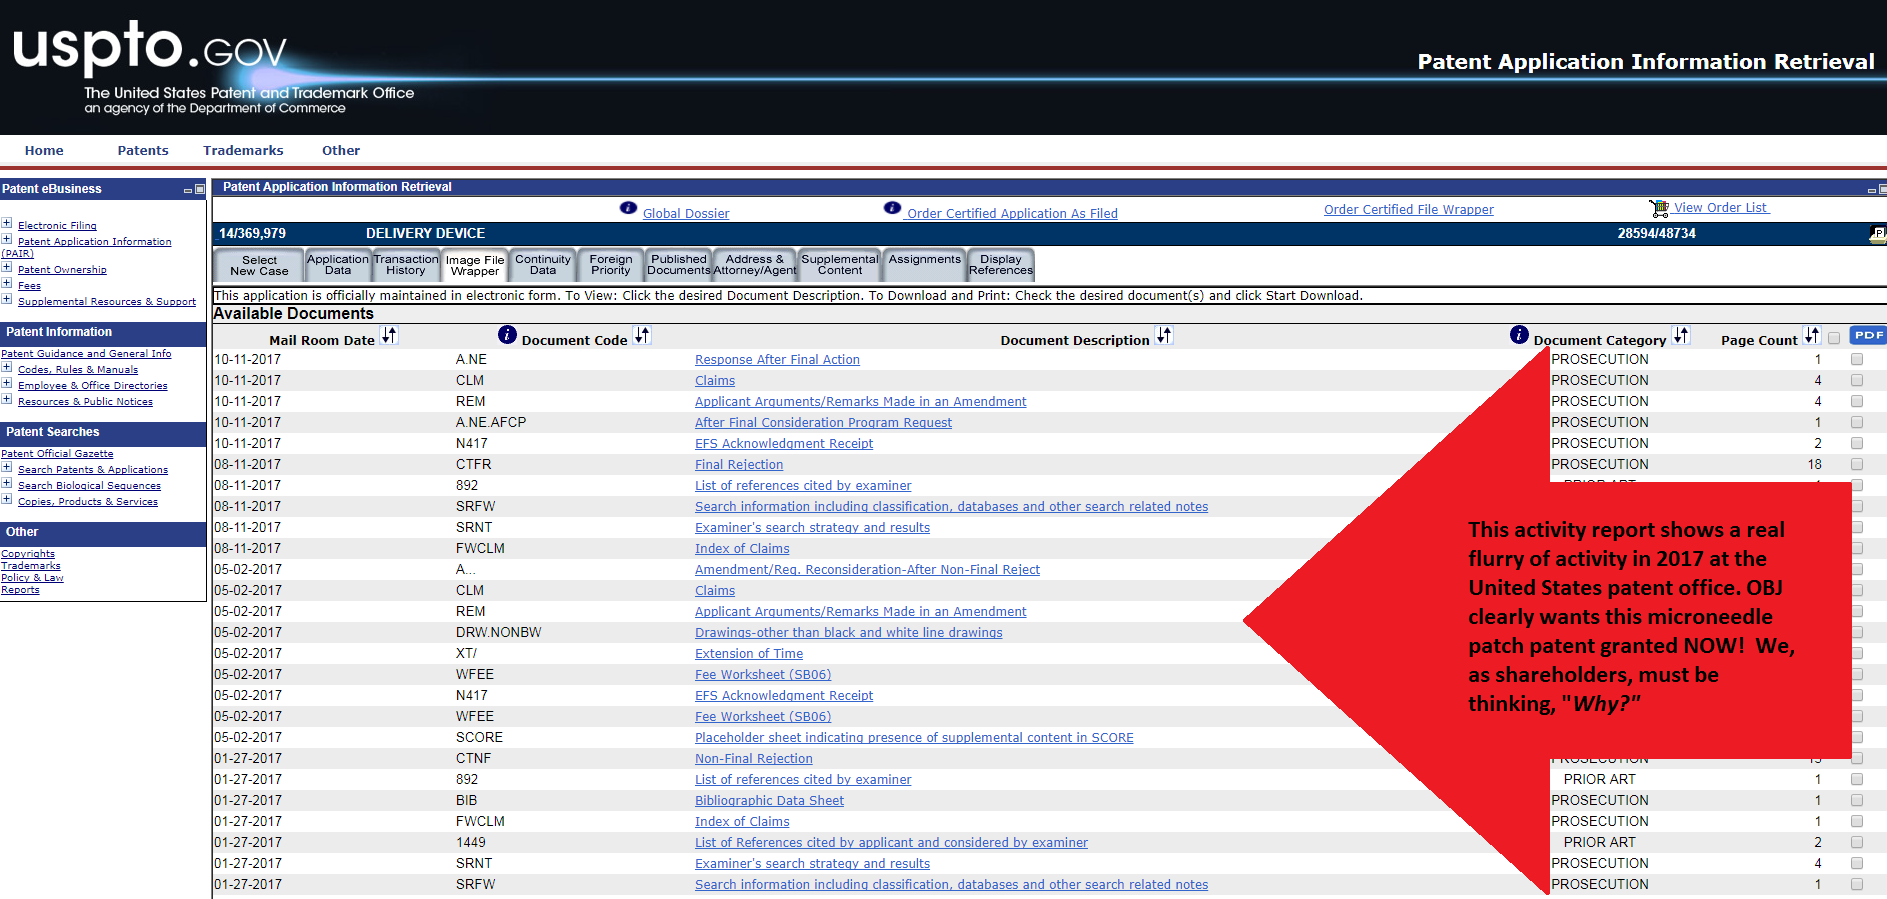Open the Address & Attorney/Agent tab
Viewport: 1887px width, 899px height.
(x=755, y=265)
